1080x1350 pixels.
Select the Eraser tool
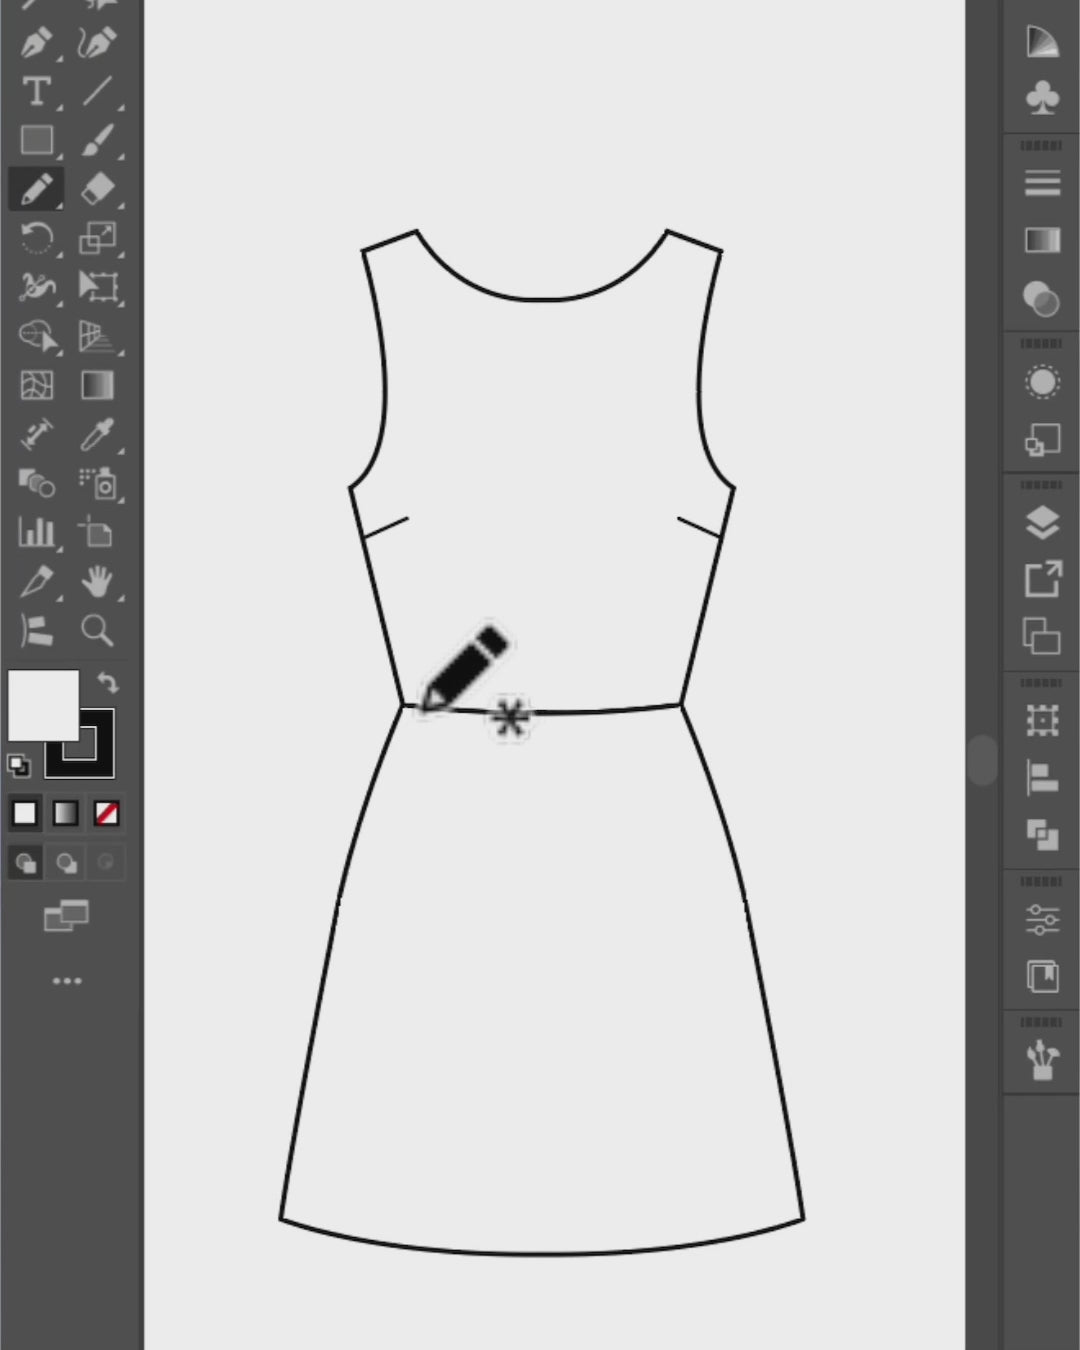(97, 188)
